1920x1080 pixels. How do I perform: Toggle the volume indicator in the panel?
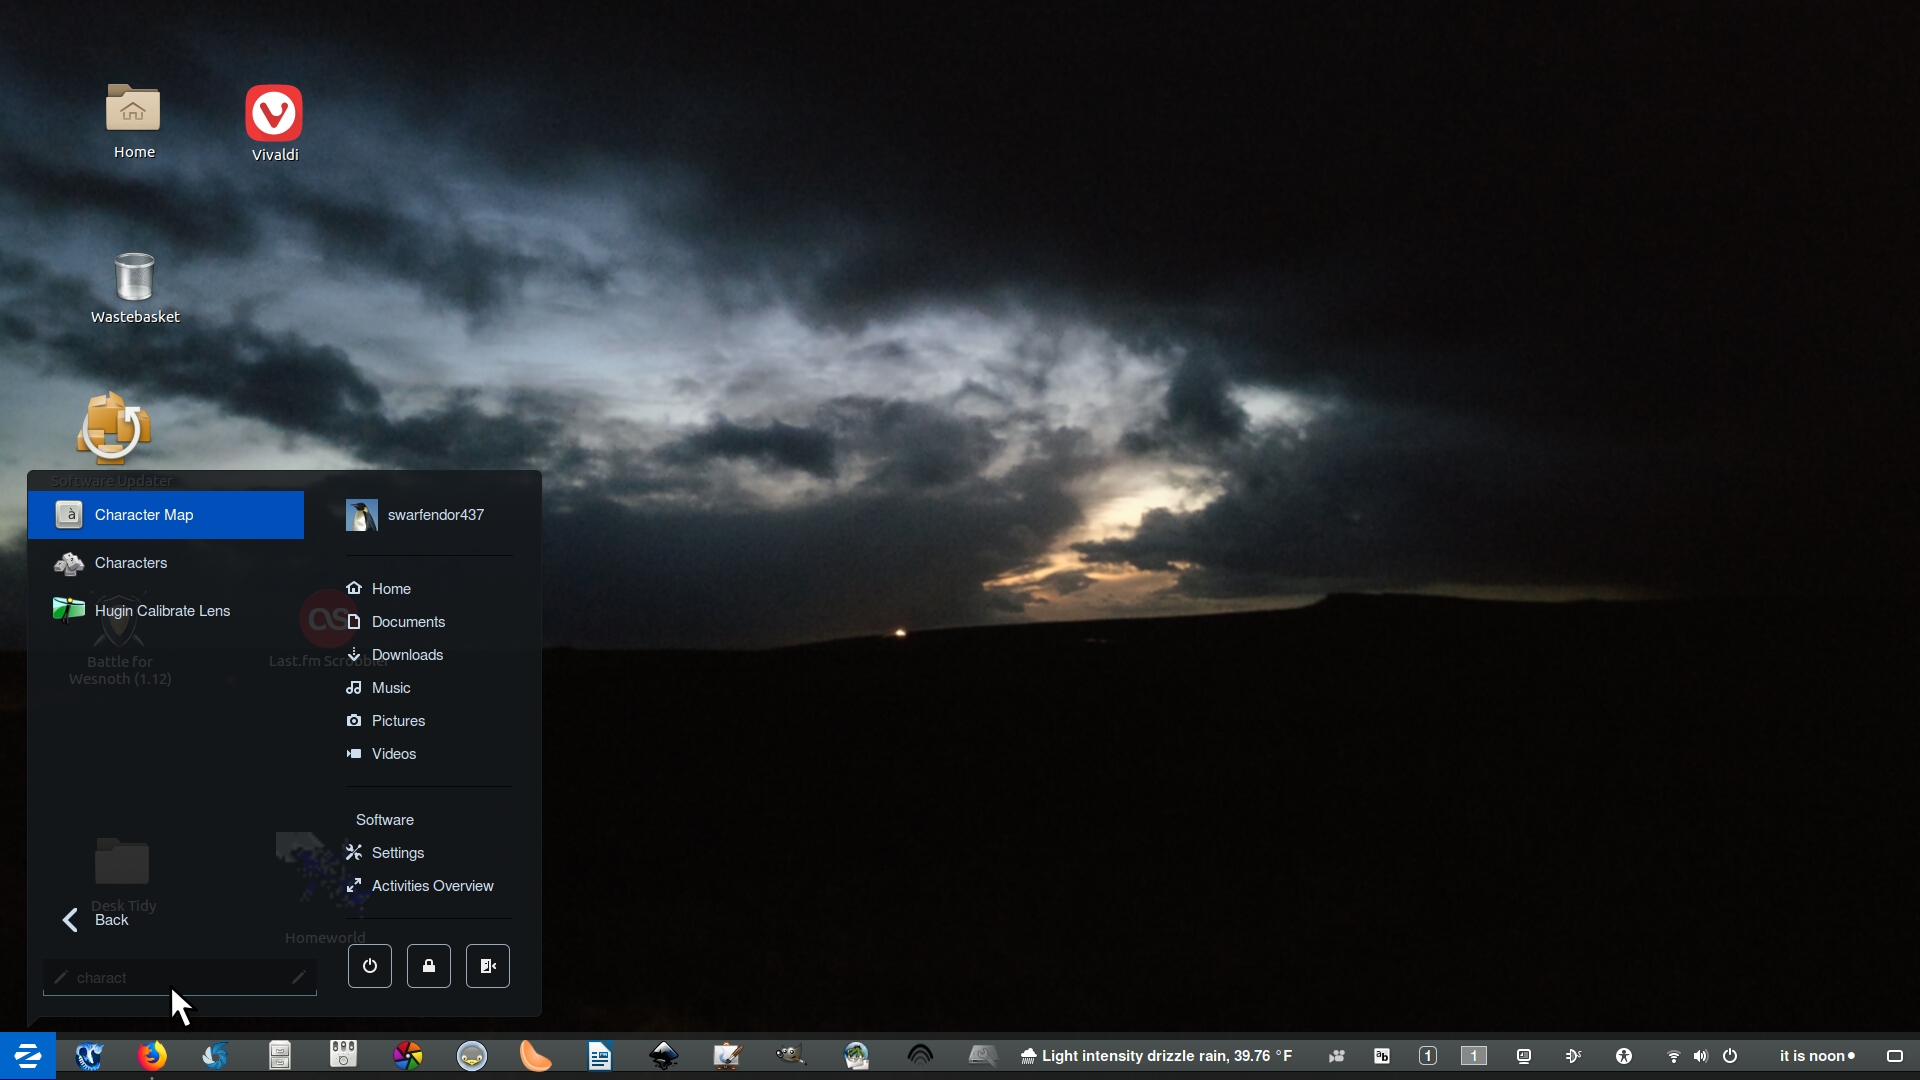tap(1701, 1056)
